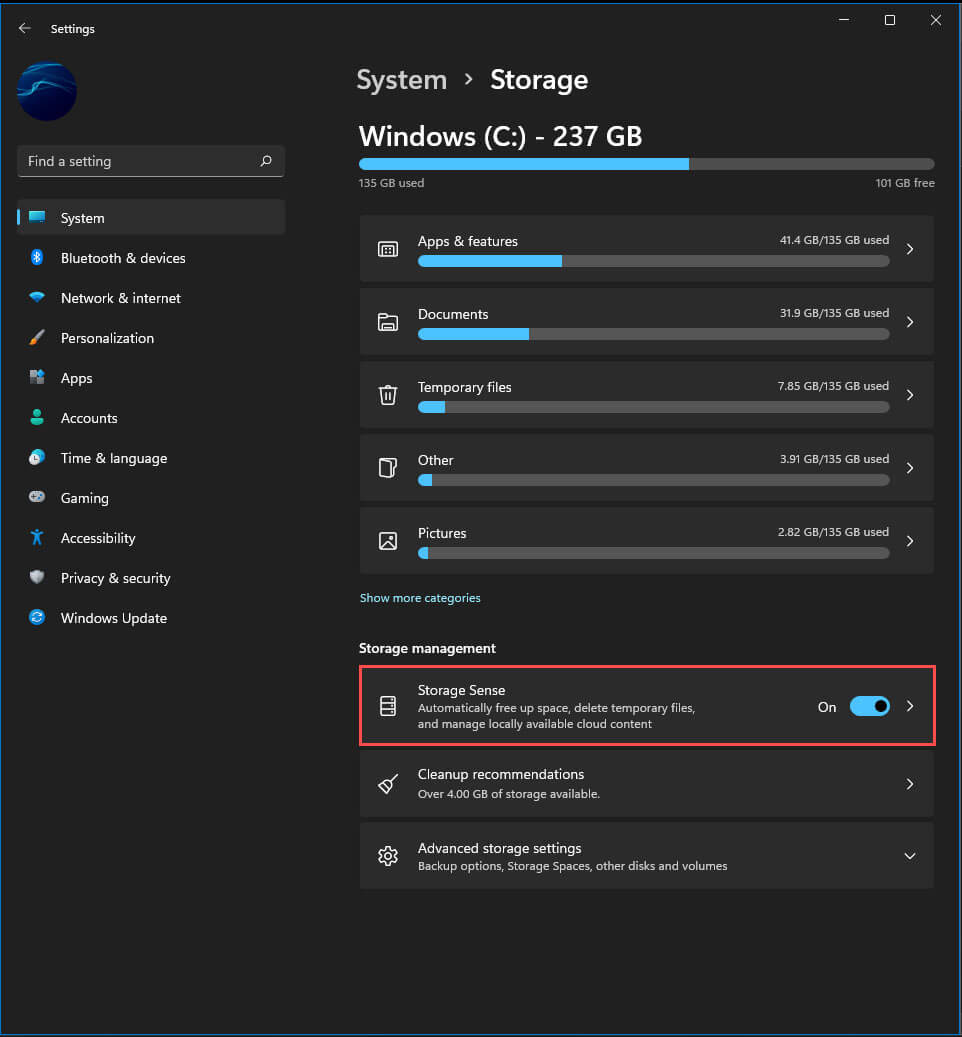Click the Cleanup recommendations broom icon

click(x=387, y=784)
